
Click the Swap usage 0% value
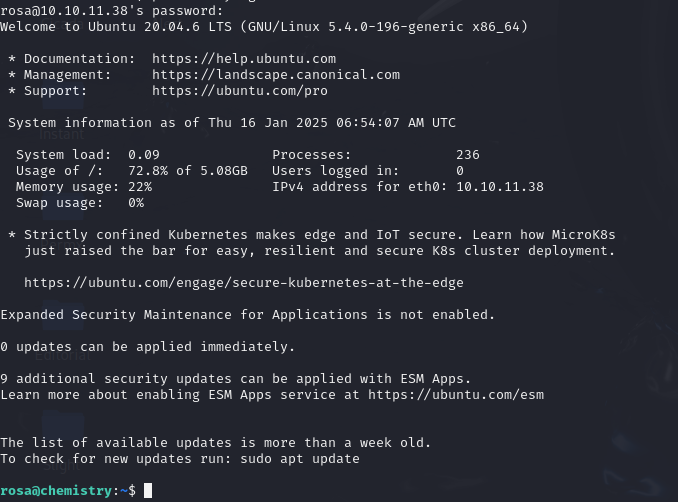click(136, 203)
